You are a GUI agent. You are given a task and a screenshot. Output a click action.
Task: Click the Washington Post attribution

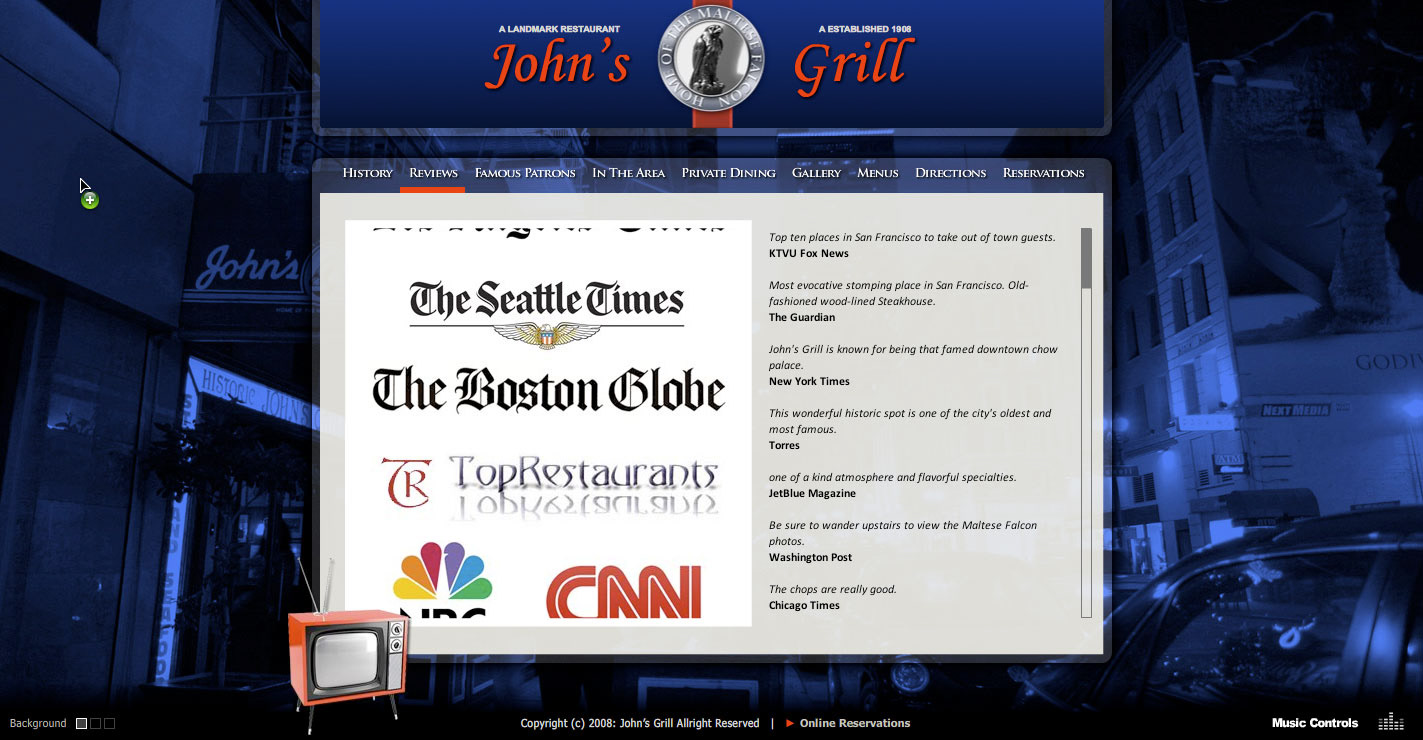[810, 557]
